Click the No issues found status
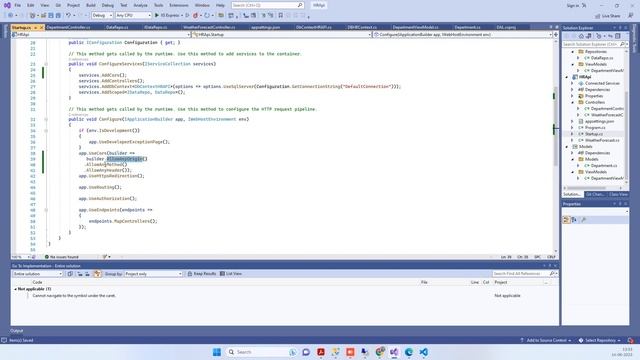Image resolution: width=640 pixels, height=360 pixels. click(61, 257)
